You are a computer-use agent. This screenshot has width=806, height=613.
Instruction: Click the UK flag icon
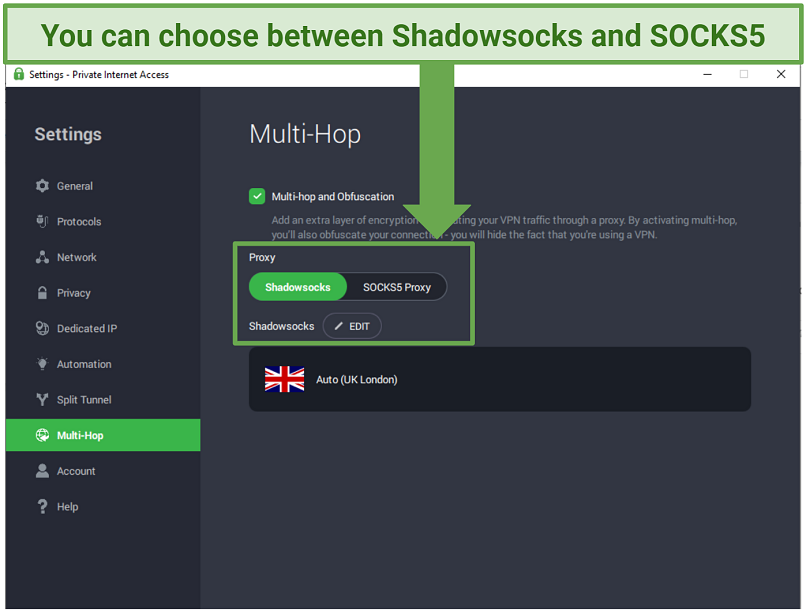(x=284, y=379)
